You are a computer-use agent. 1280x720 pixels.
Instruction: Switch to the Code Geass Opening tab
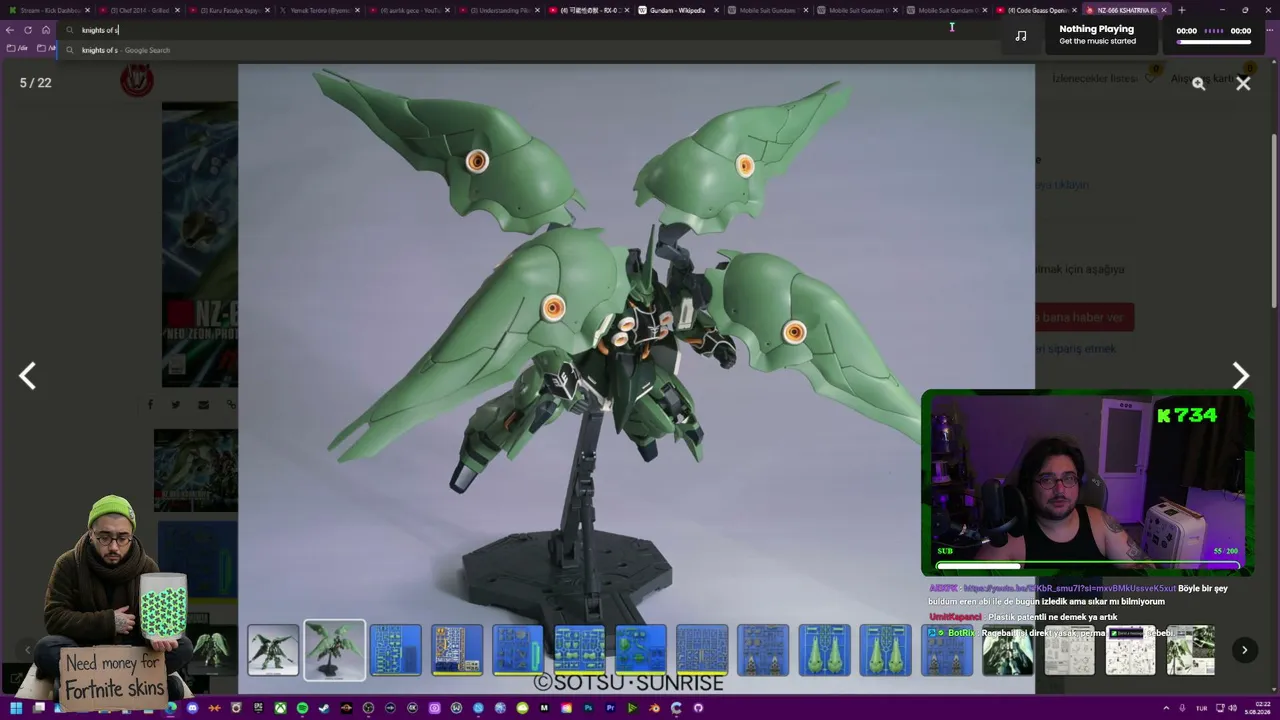(x=1038, y=10)
